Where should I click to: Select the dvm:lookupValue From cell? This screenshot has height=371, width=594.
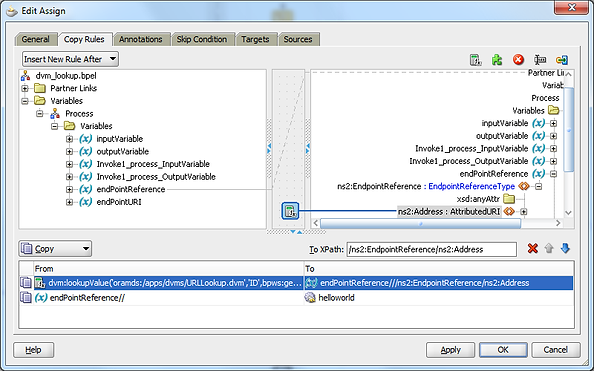coord(169,283)
